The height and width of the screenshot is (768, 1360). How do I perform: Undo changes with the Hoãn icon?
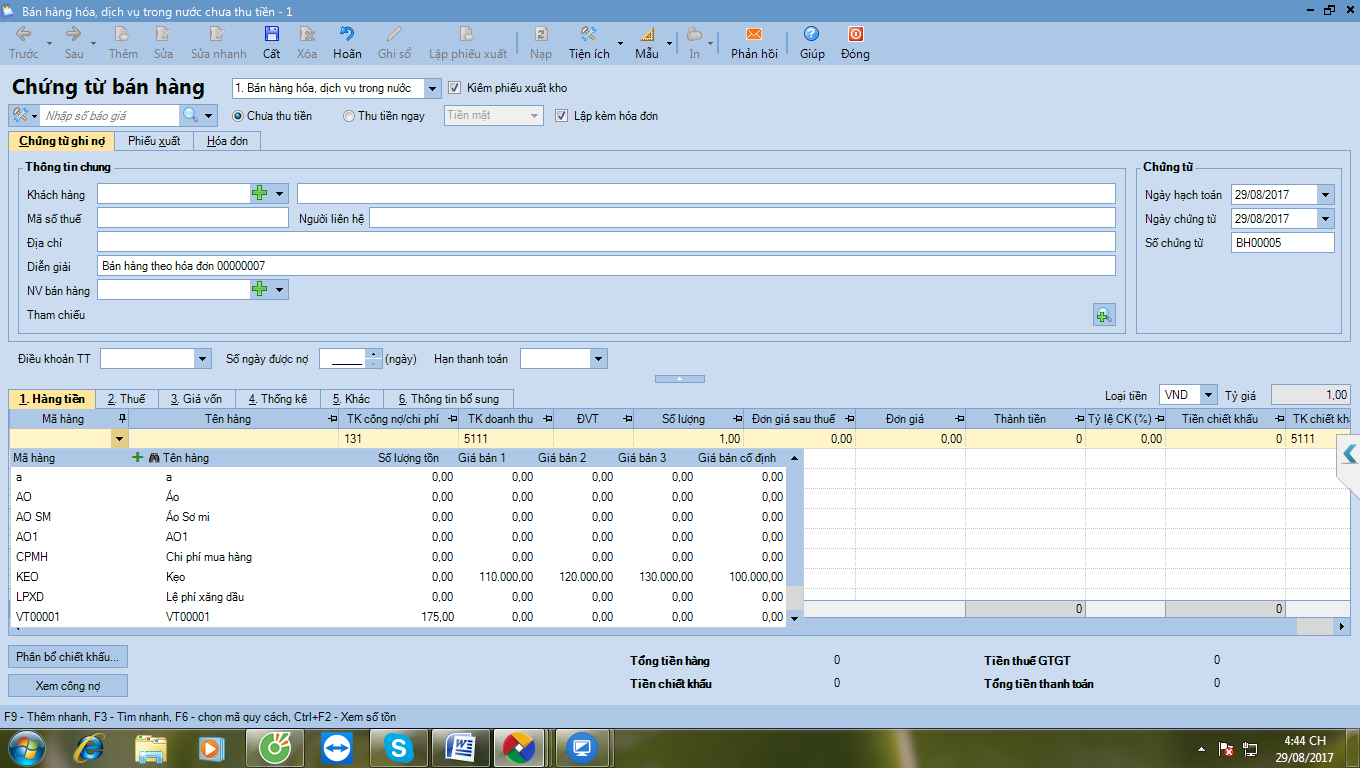[x=347, y=34]
